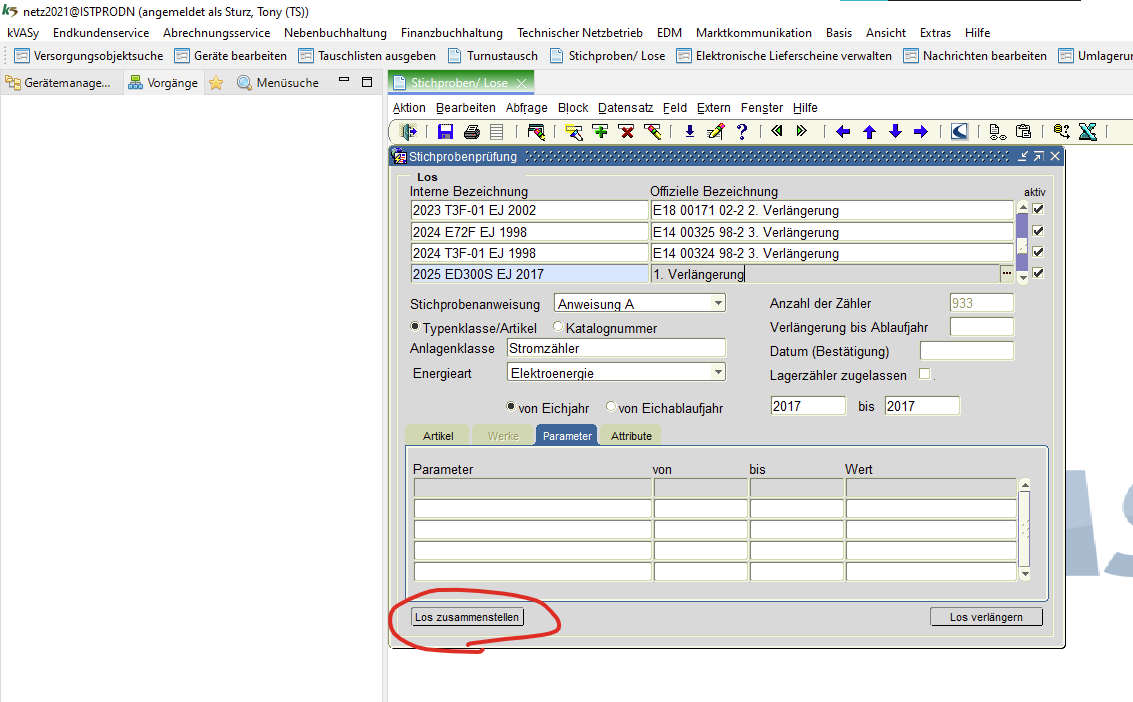The image size is (1133, 702).
Task: Open the Marktkommunikation menu
Action: pos(753,33)
